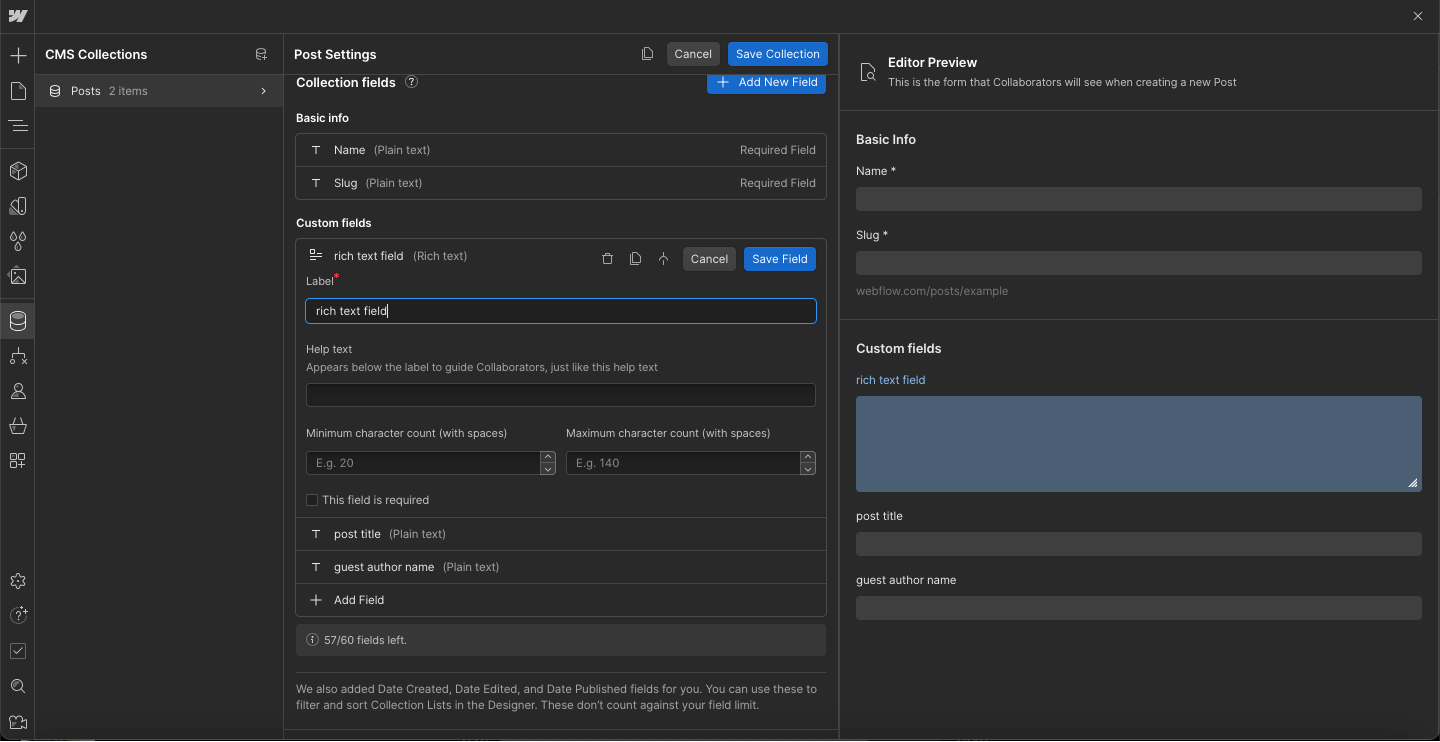Image resolution: width=1440 pixels, height=742 pixels.
Task: Delete the rich text field using trash icon
Action: [x=608, y=258]
